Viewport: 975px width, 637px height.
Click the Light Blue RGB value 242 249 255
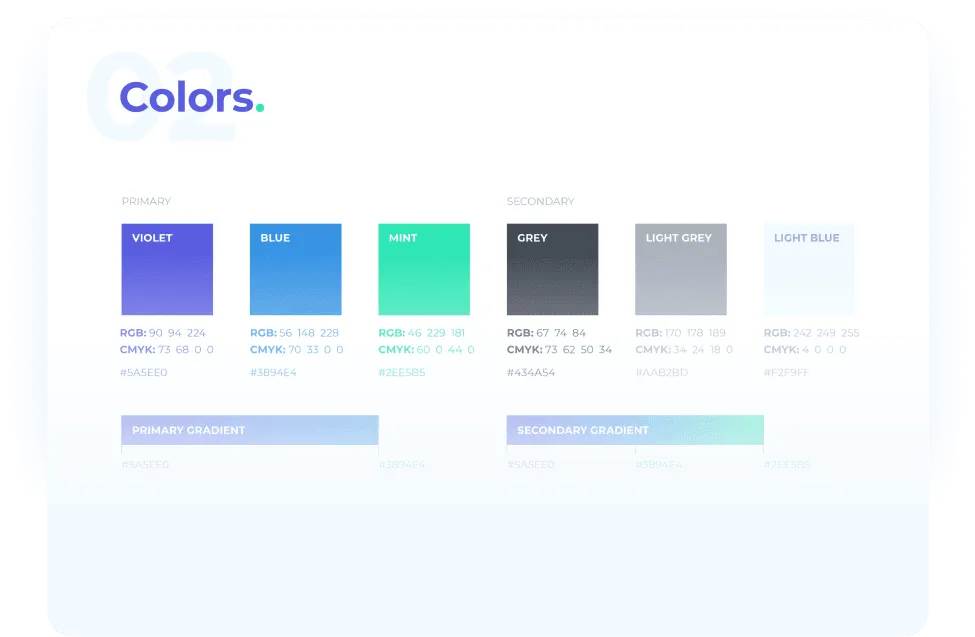click(825, 333)
